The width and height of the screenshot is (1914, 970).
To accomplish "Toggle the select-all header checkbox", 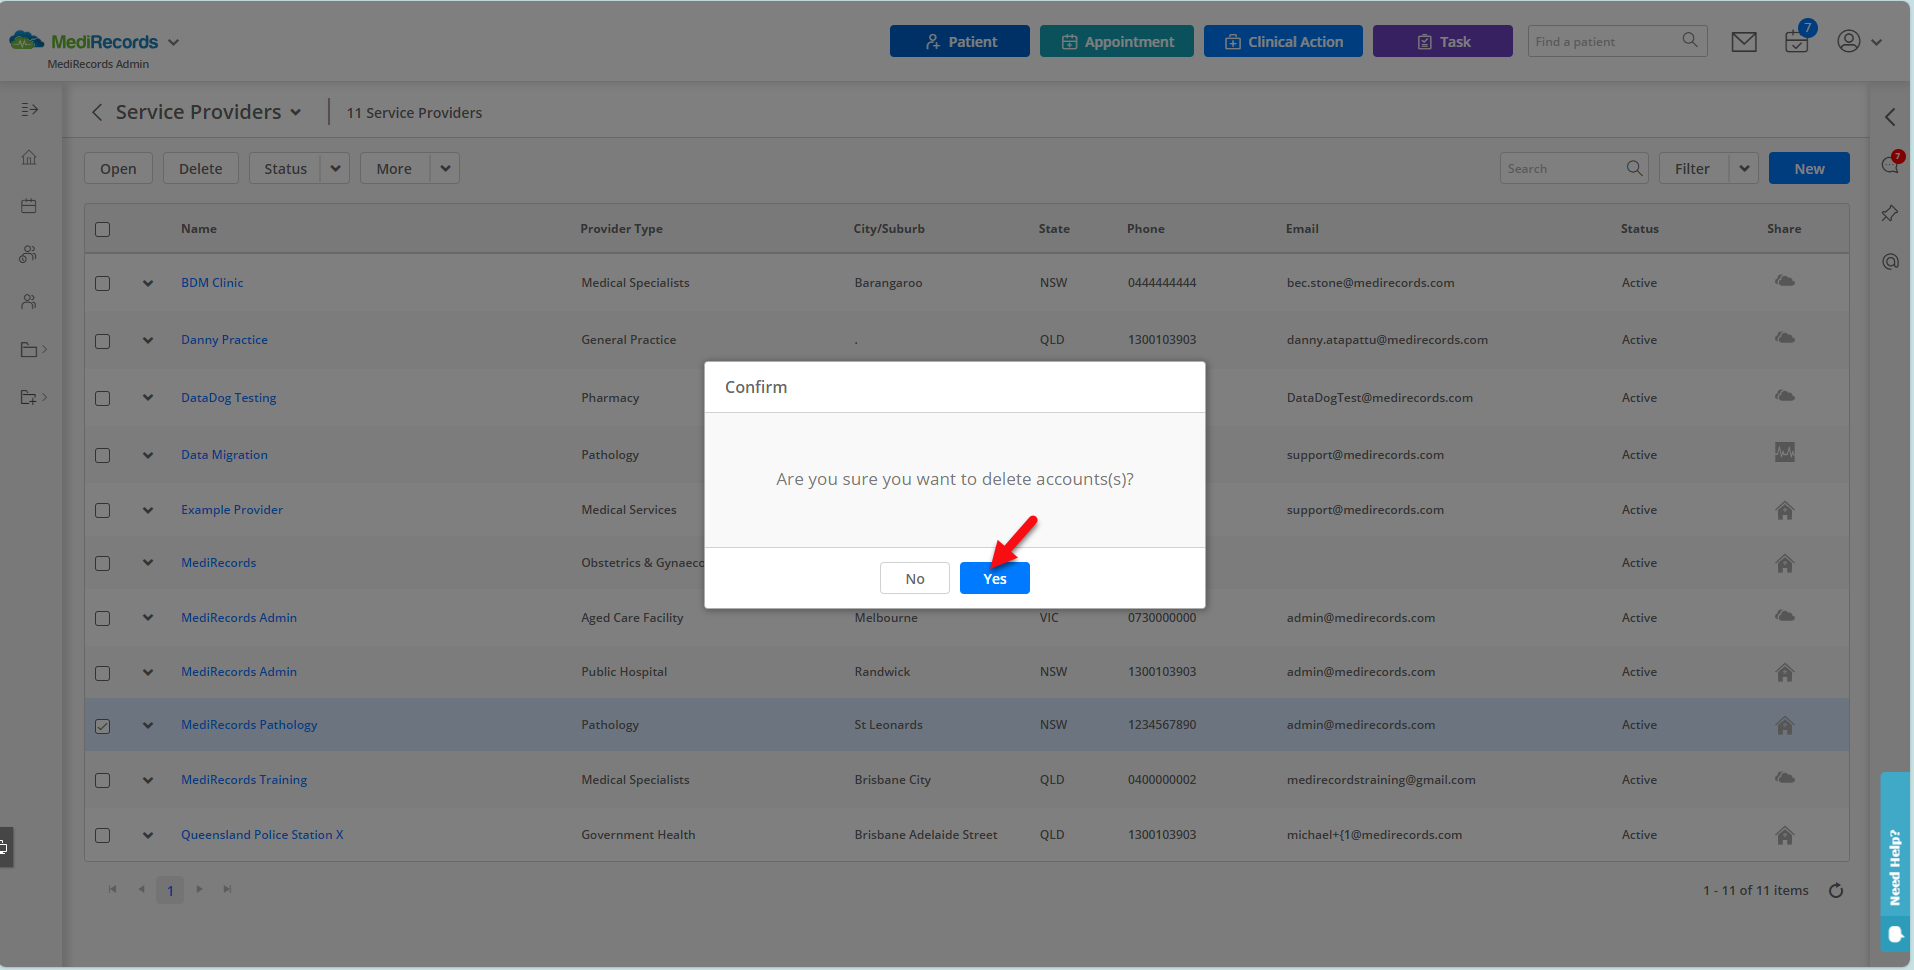I will (102, 229).
